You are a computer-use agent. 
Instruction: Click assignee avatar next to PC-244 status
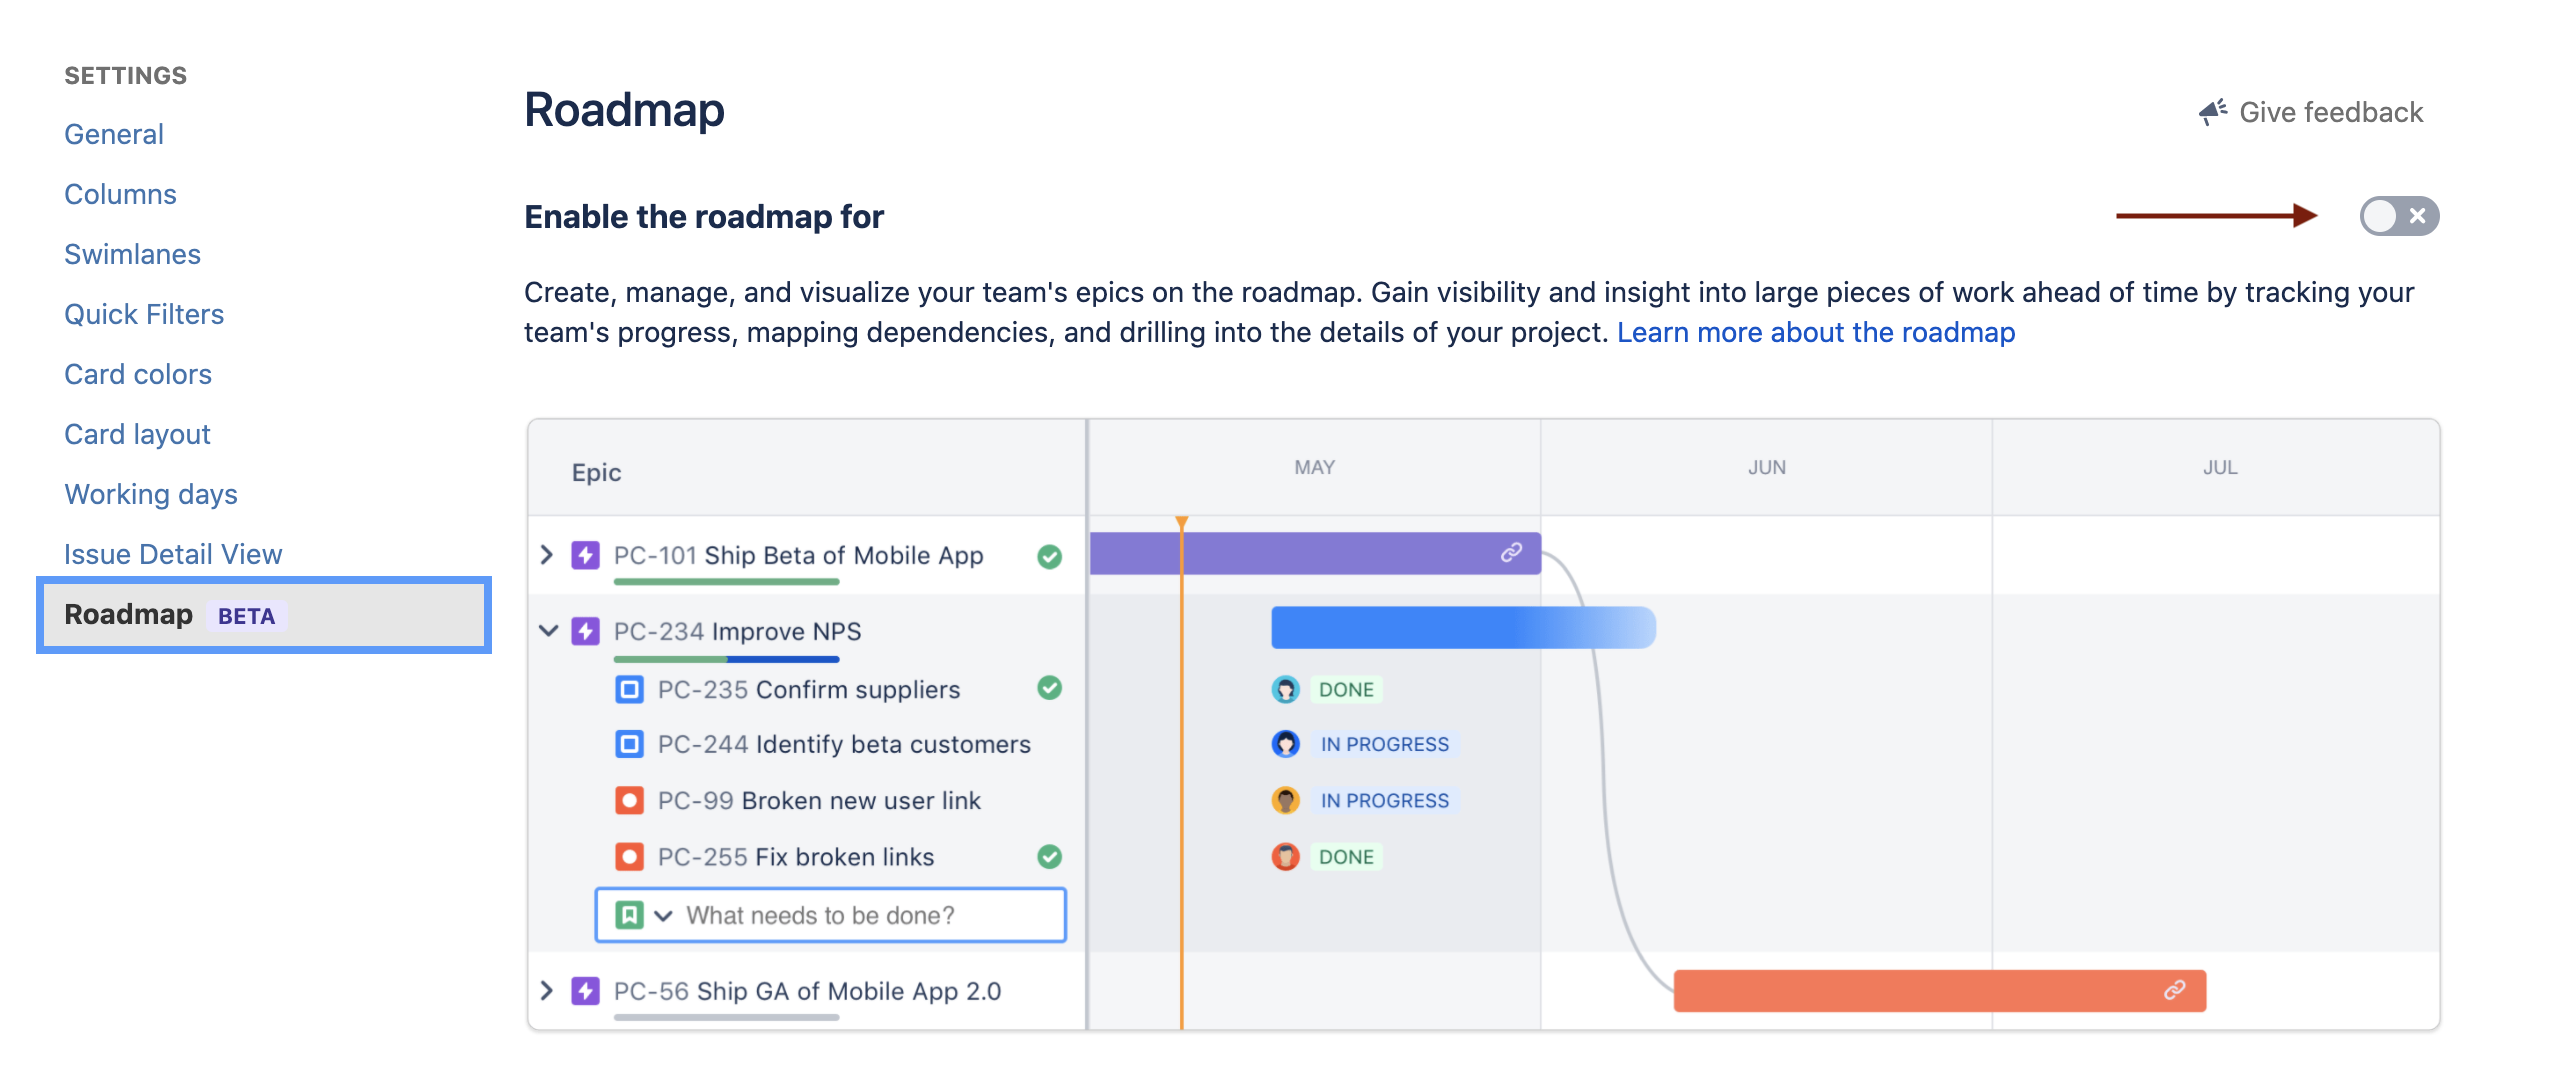coord(1285,744)
